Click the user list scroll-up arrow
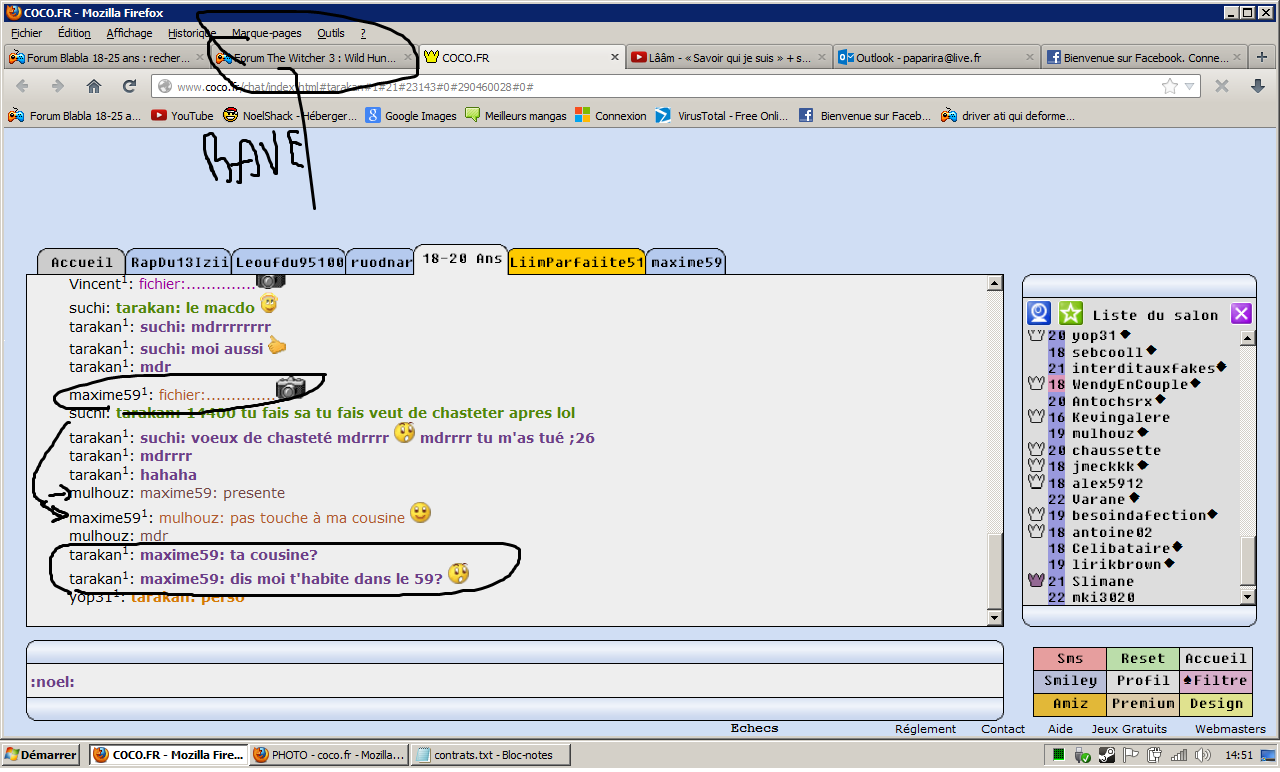 click(1247, 337)
